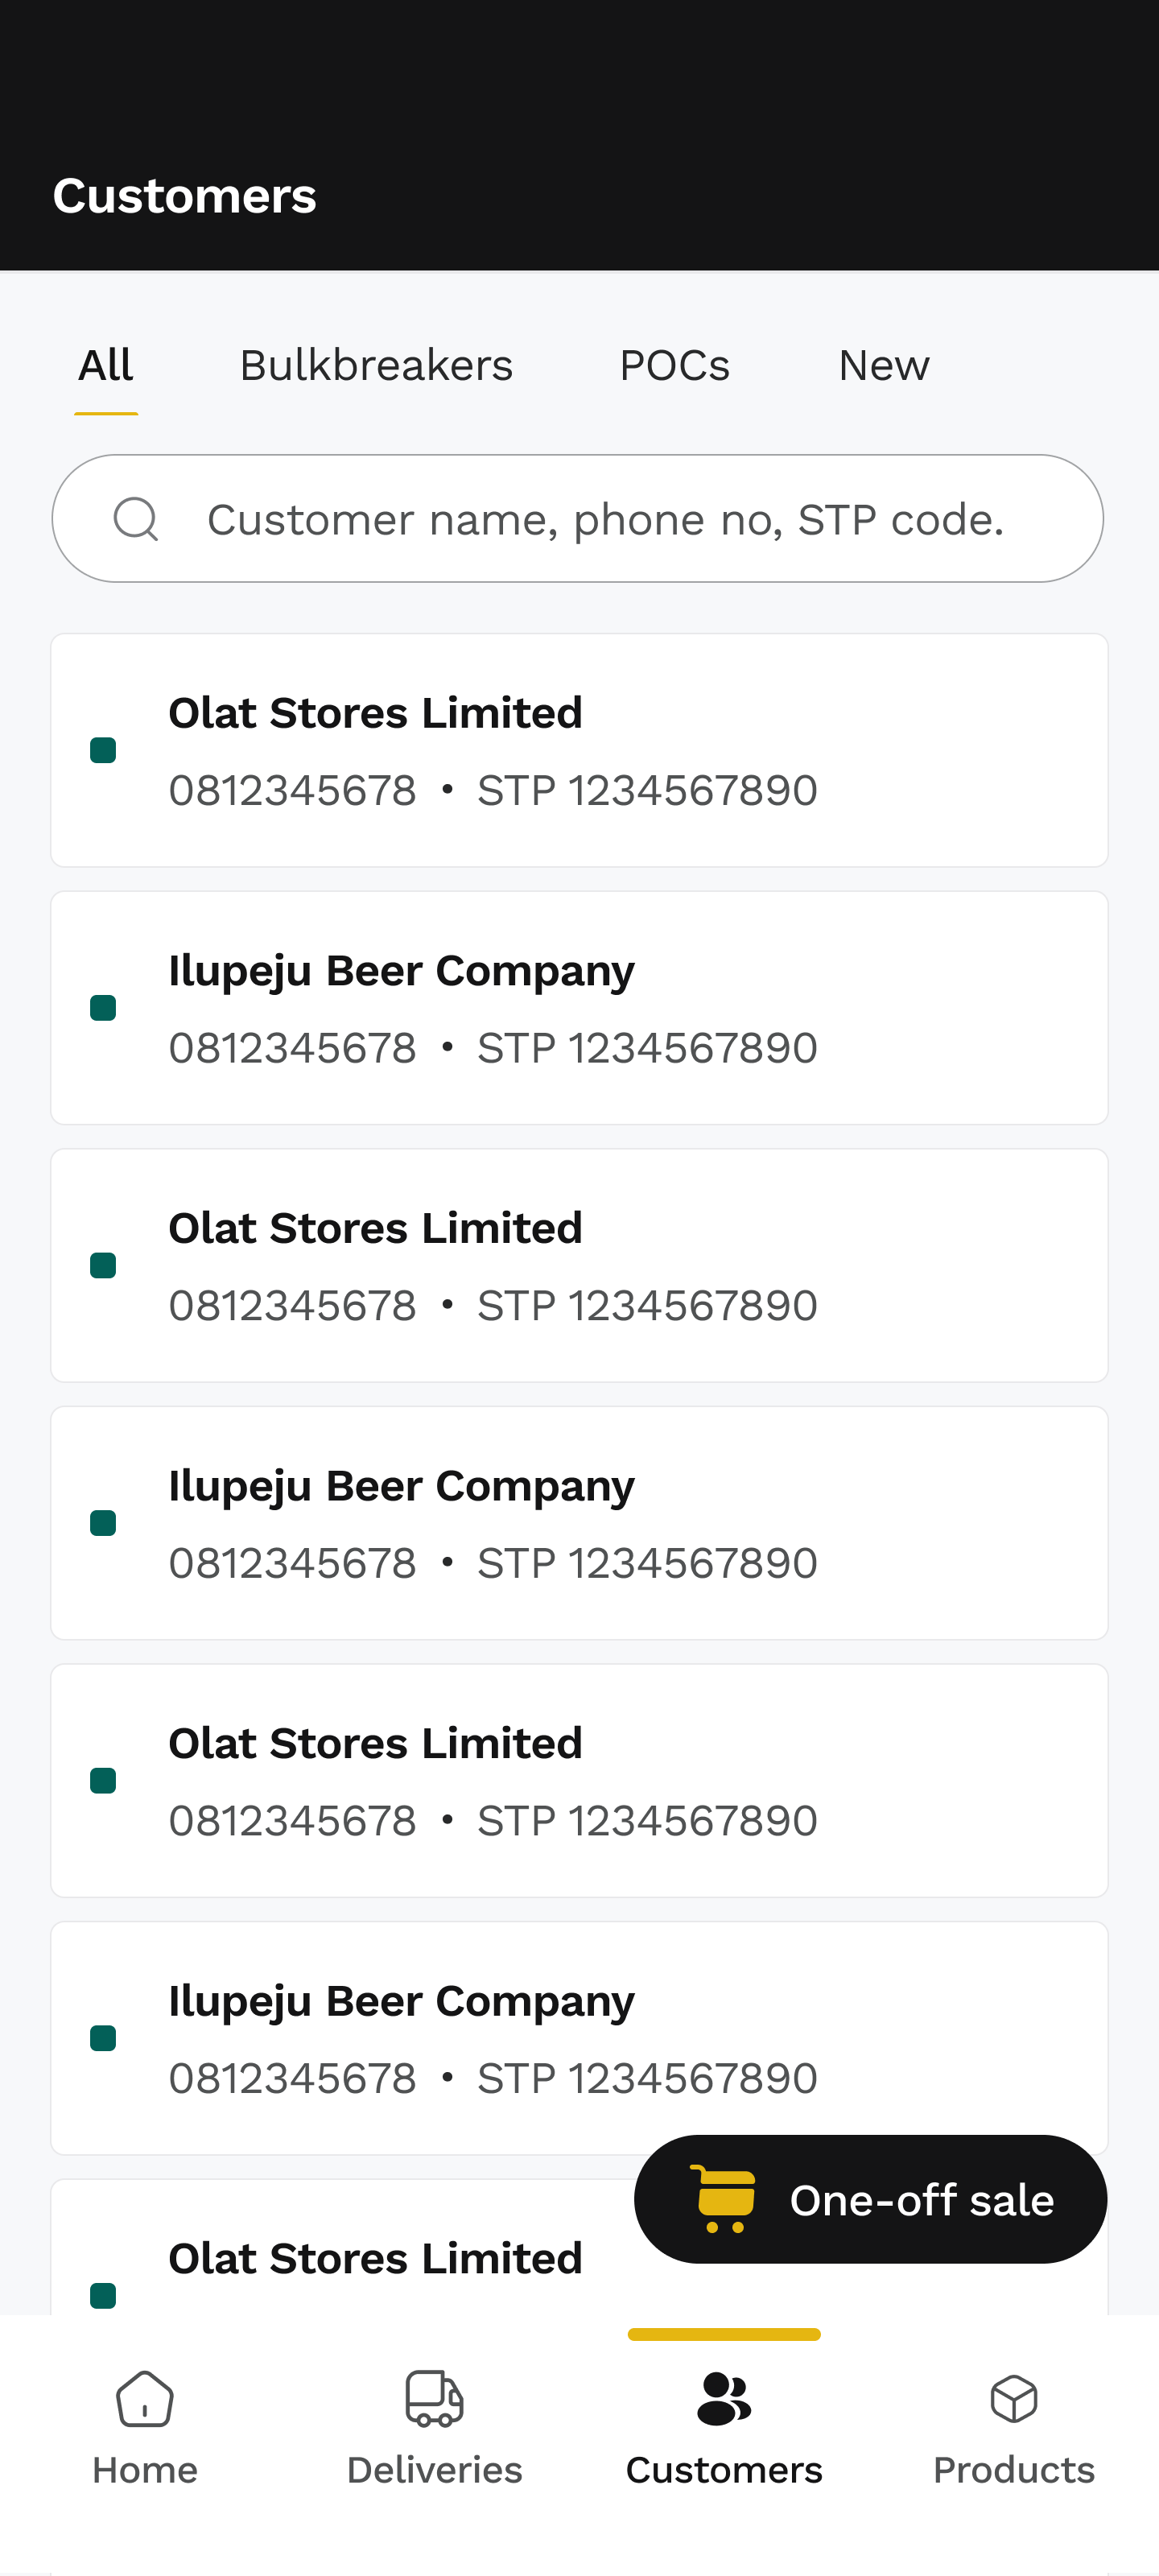Image resolution: width=1159 pixels, height=2576 pixels.
Task: Switch to the Bulkbreakers tab
Action: [376, 366]
